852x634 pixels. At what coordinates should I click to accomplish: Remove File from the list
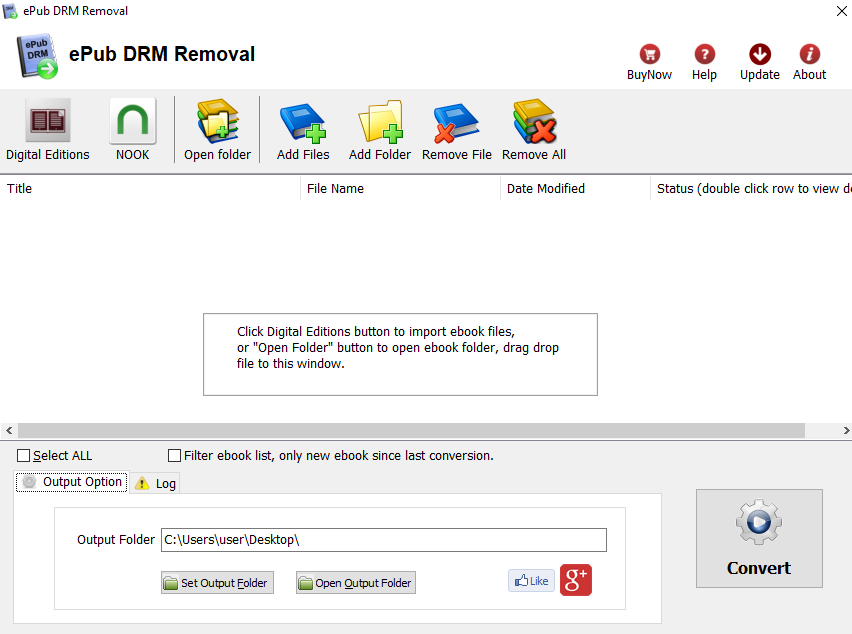pyautogui.click(x=456, y=130)
